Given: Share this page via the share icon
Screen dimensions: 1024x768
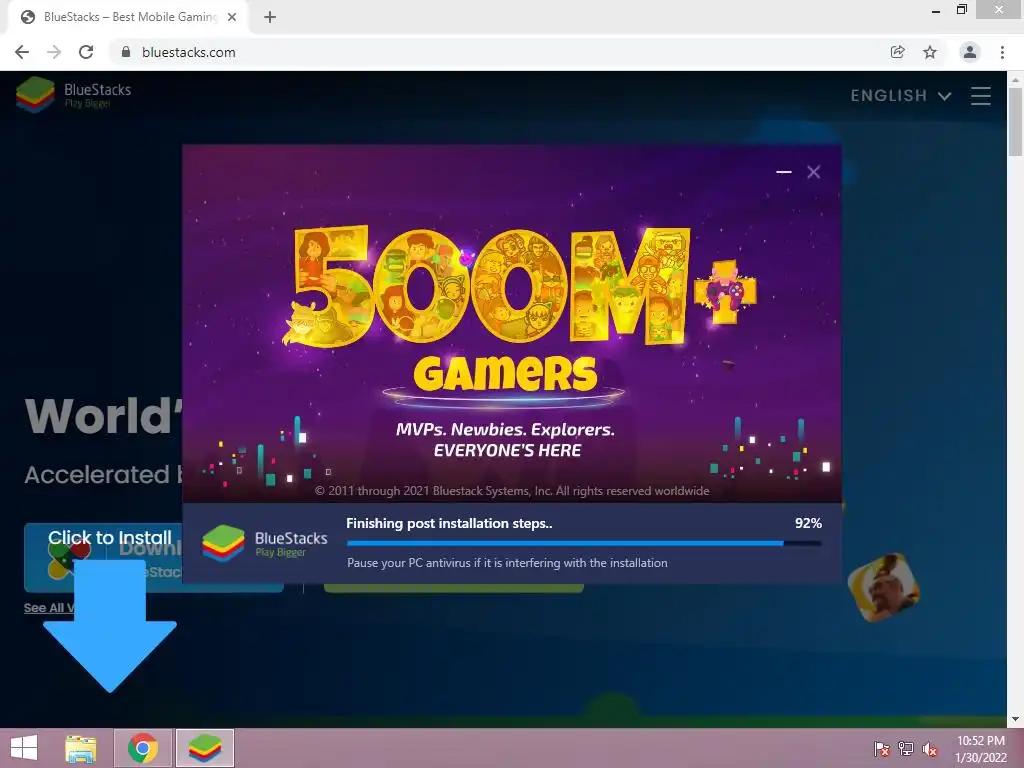Looking at the screenshot, I should click(x=898, y=52).
